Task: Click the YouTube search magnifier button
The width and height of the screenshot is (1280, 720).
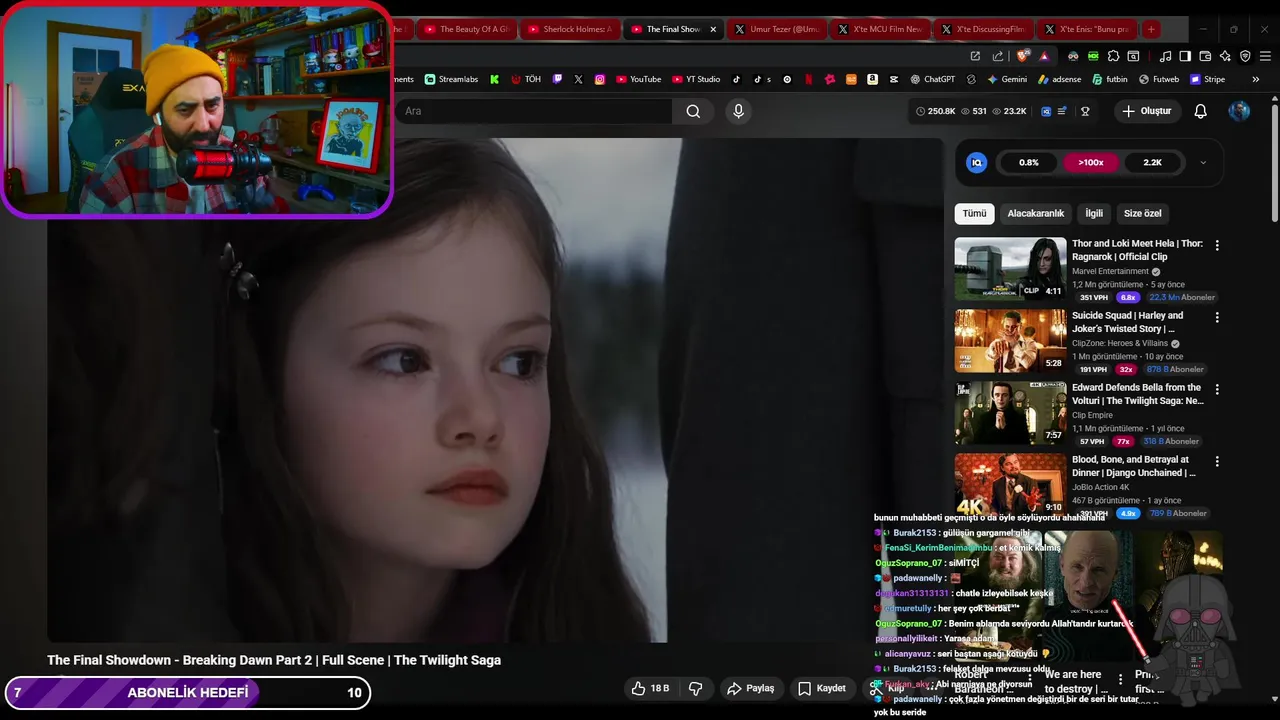Action: coord(693,111)
